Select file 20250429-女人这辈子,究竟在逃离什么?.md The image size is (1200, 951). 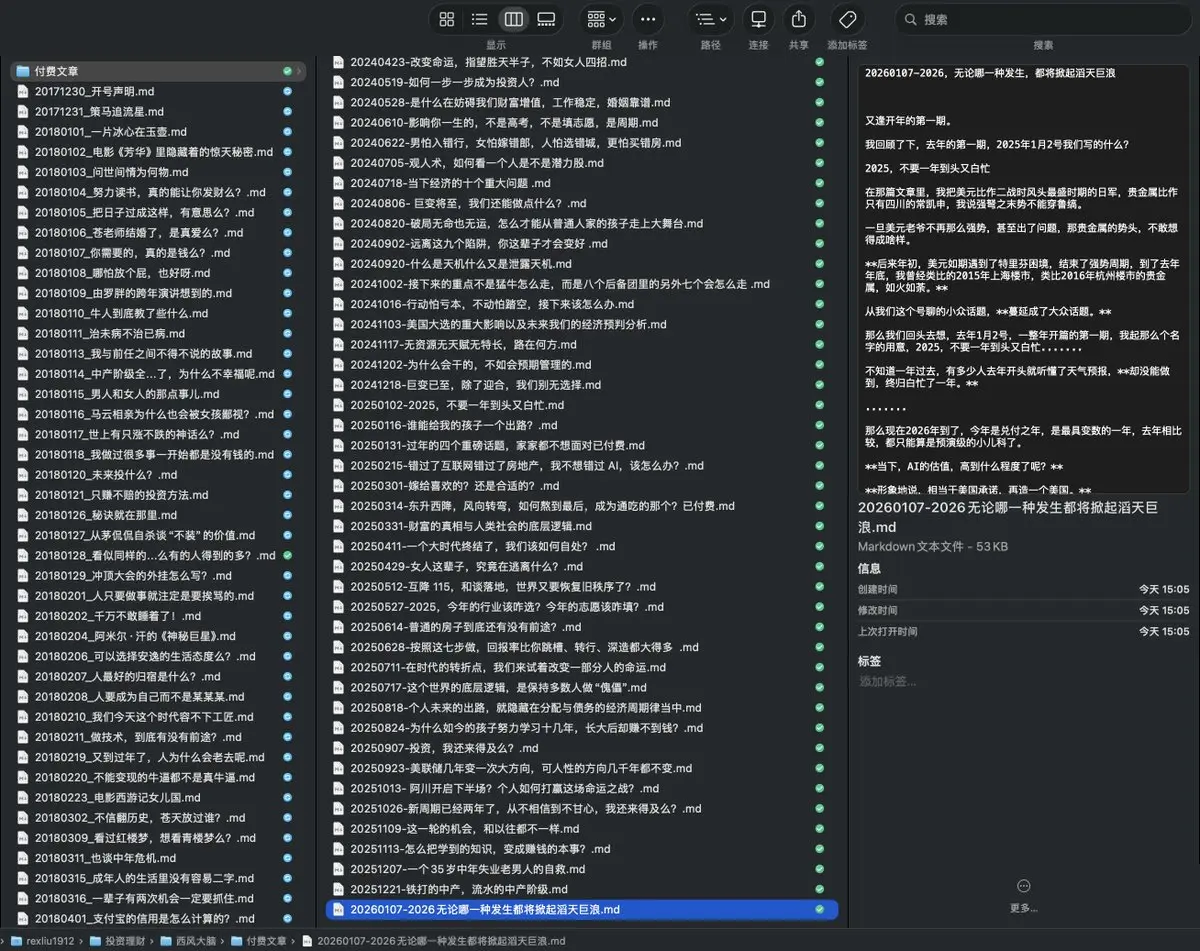tap(581, 567)
